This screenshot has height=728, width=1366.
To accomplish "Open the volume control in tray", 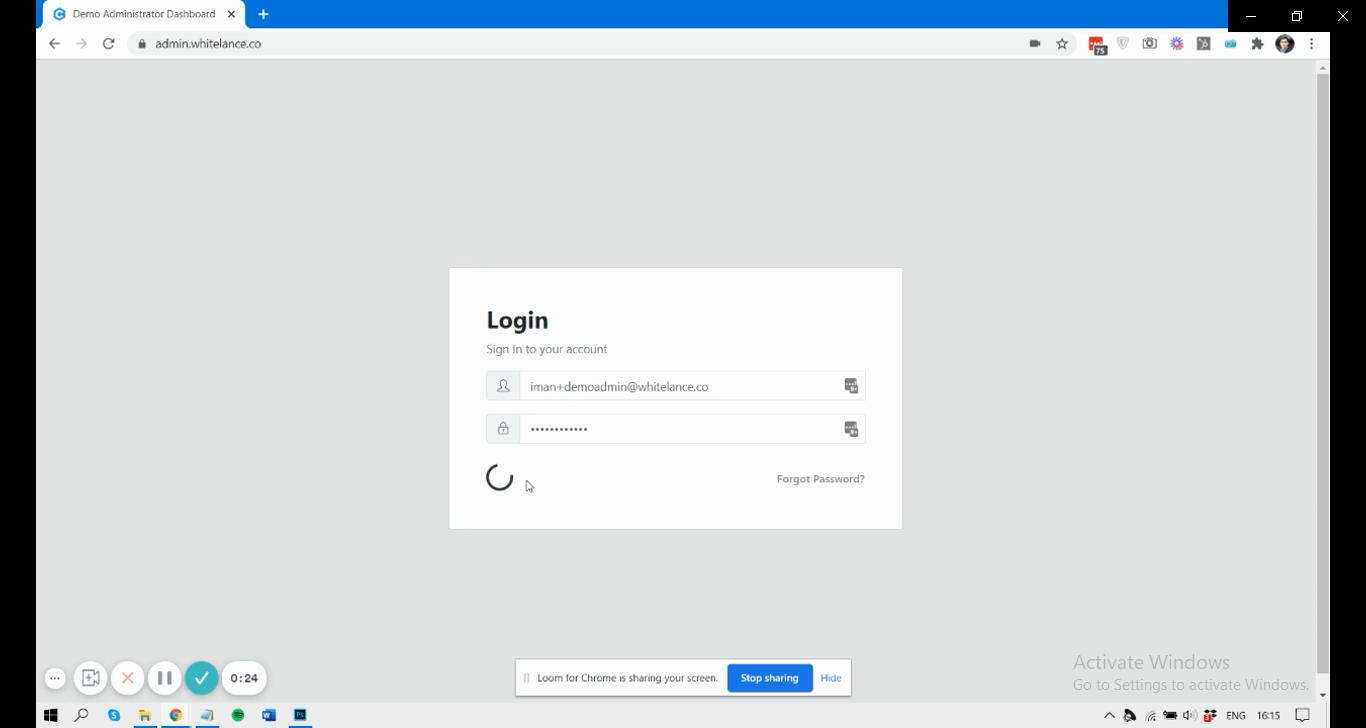I will pyautogui.click(x=1189, y=715).
